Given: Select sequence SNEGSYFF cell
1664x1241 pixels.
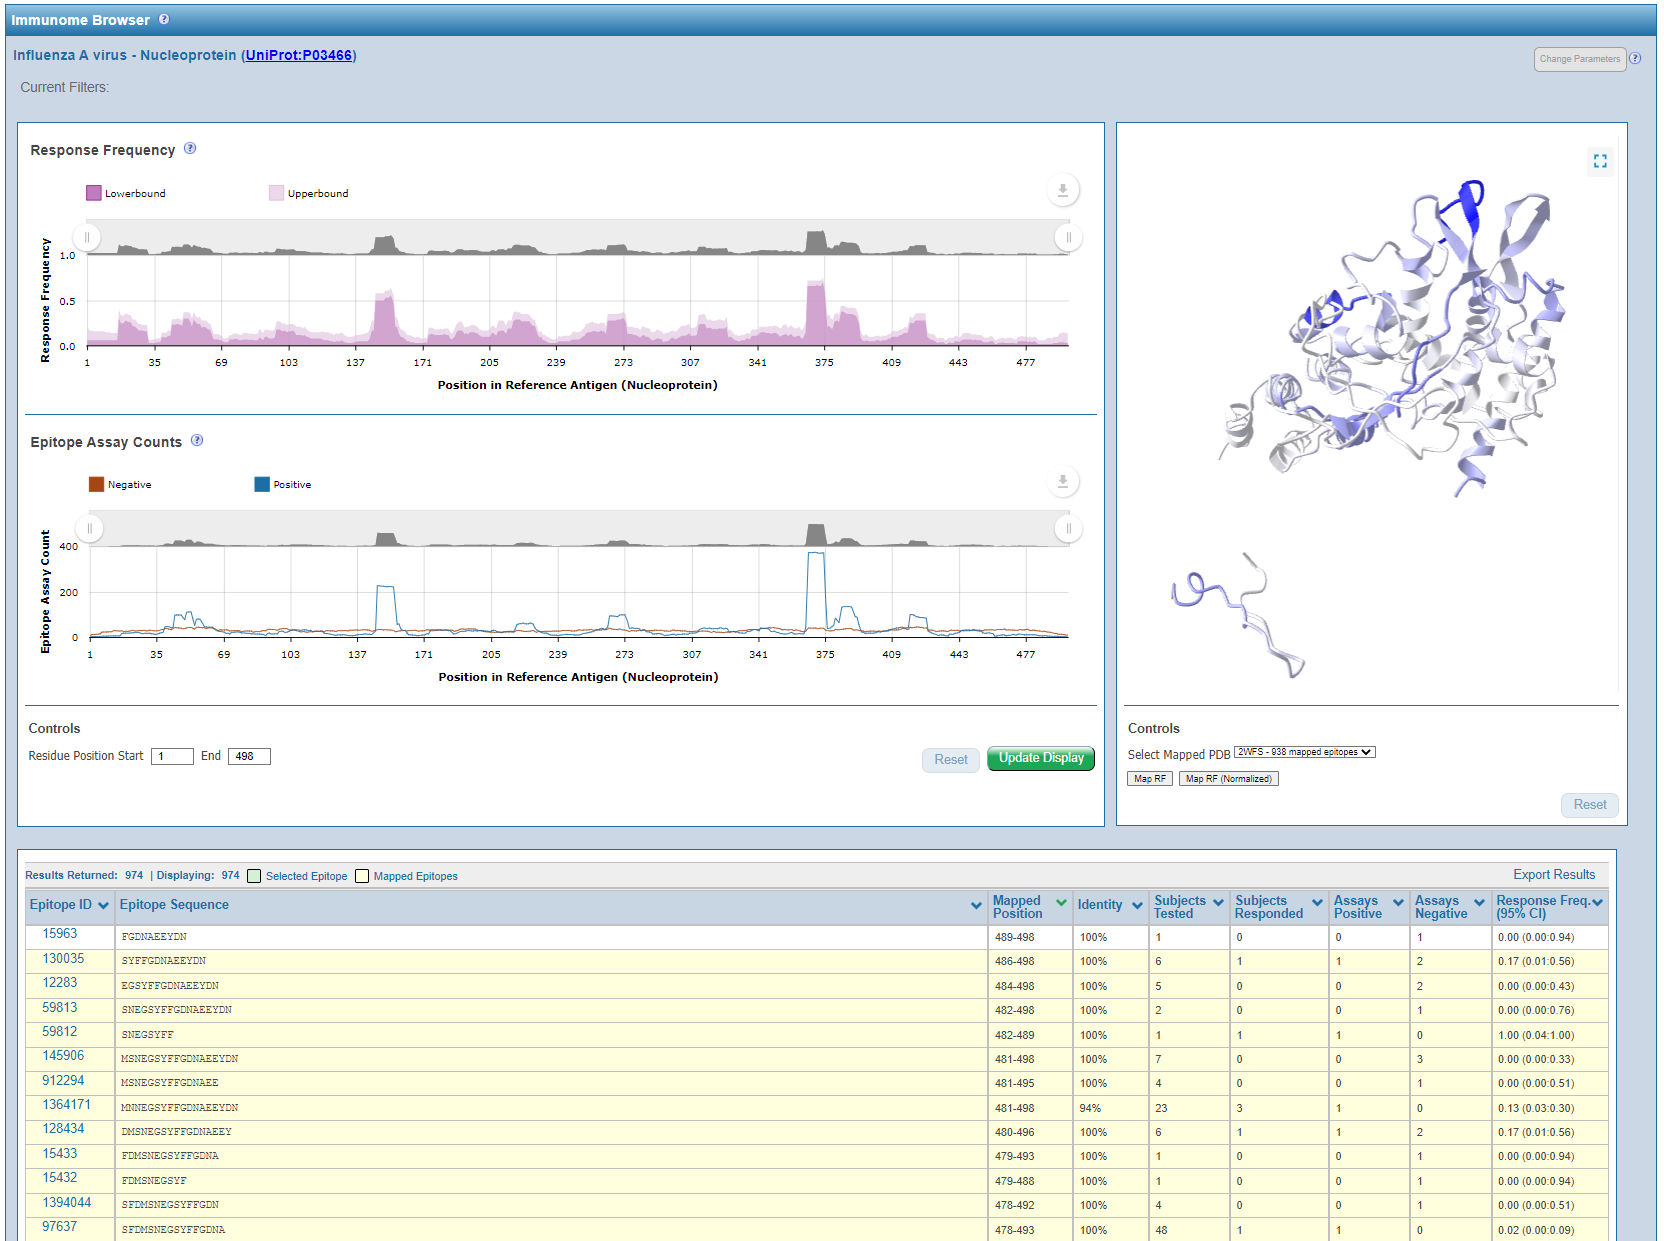Looking at the screenshot, I should pos(551,1035).
